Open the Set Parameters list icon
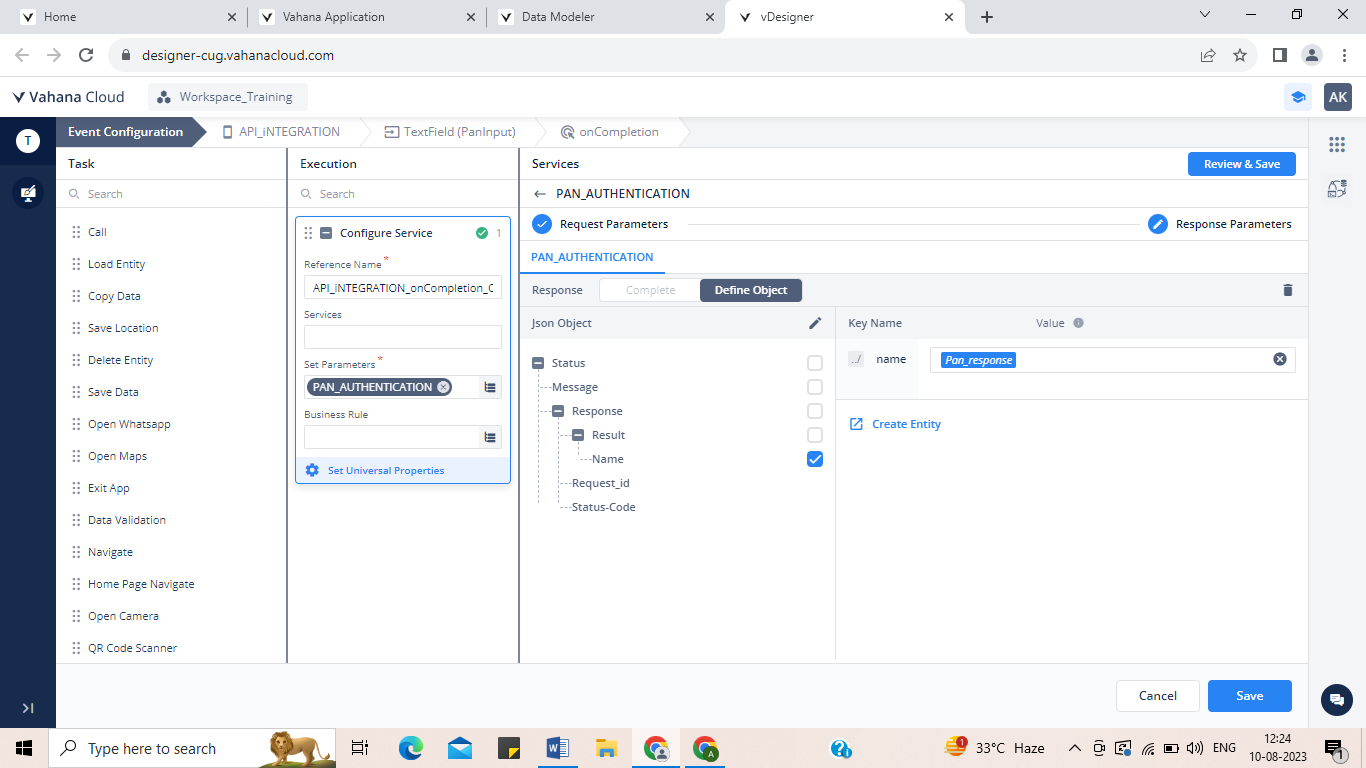Image resolution: width=1366 pixels, height=768 pixels. [x=490, y=387]
